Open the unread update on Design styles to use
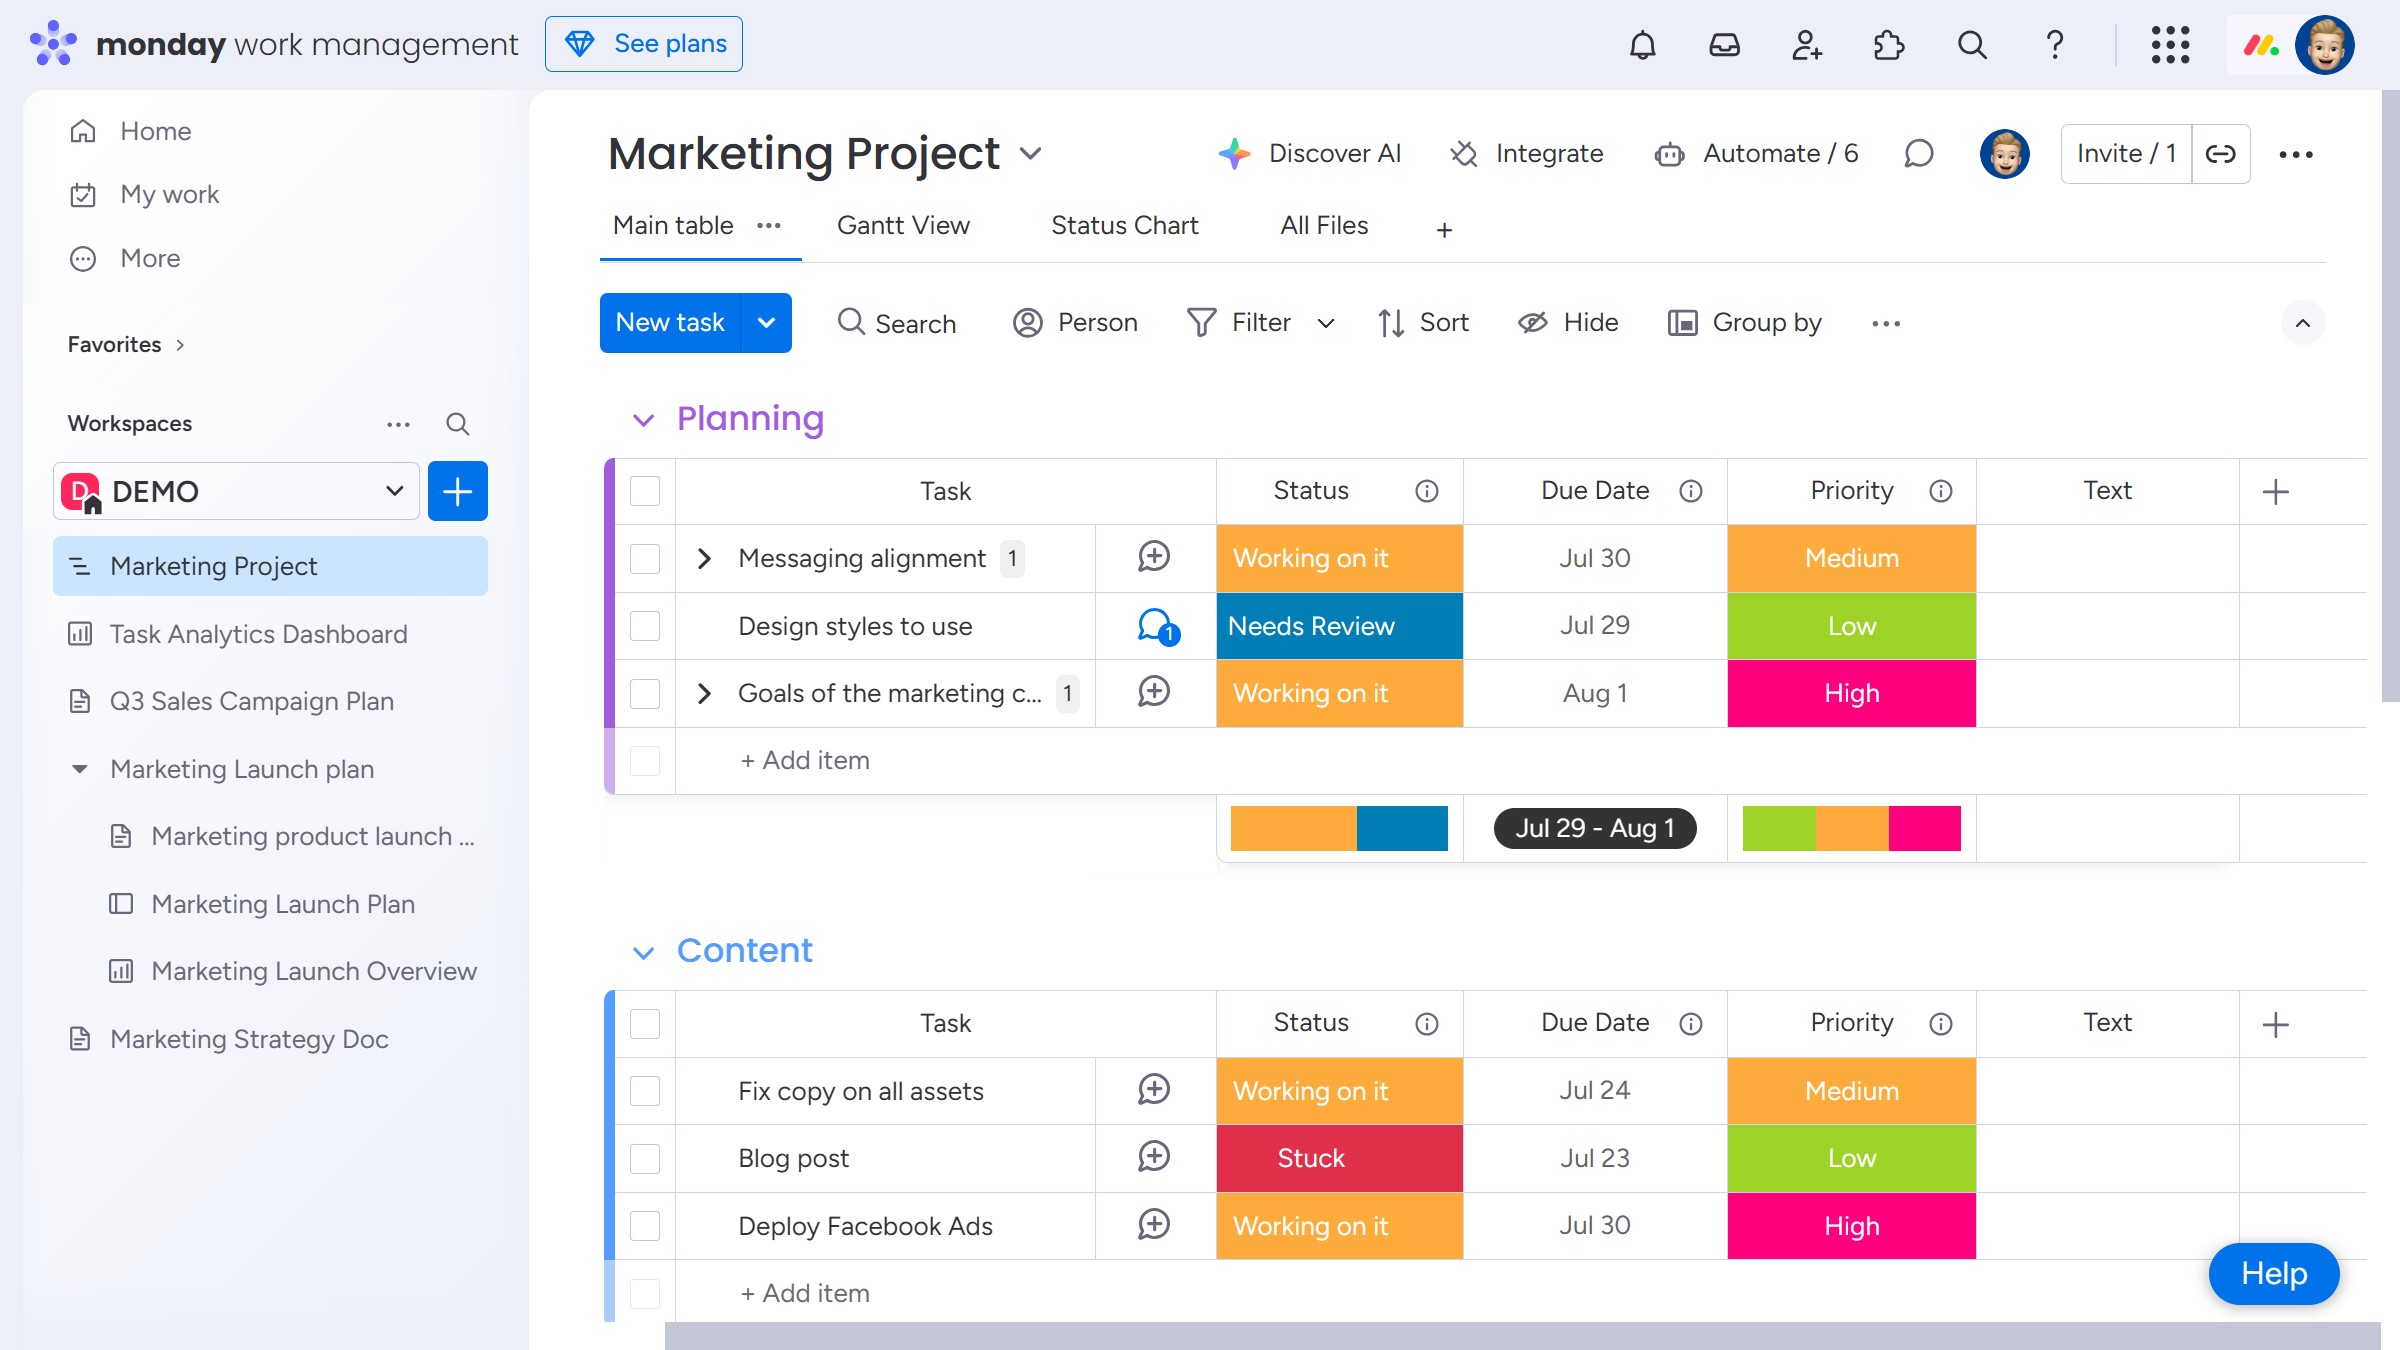The height and width of the screenshot is (1350, 2400). coord(1154,626)
